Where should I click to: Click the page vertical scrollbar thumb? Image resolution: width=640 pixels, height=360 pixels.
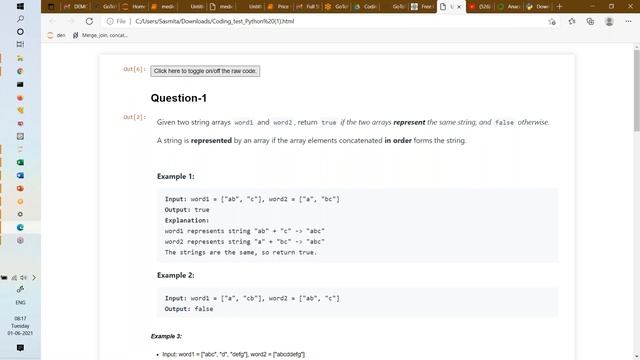[x=636, y=91]
